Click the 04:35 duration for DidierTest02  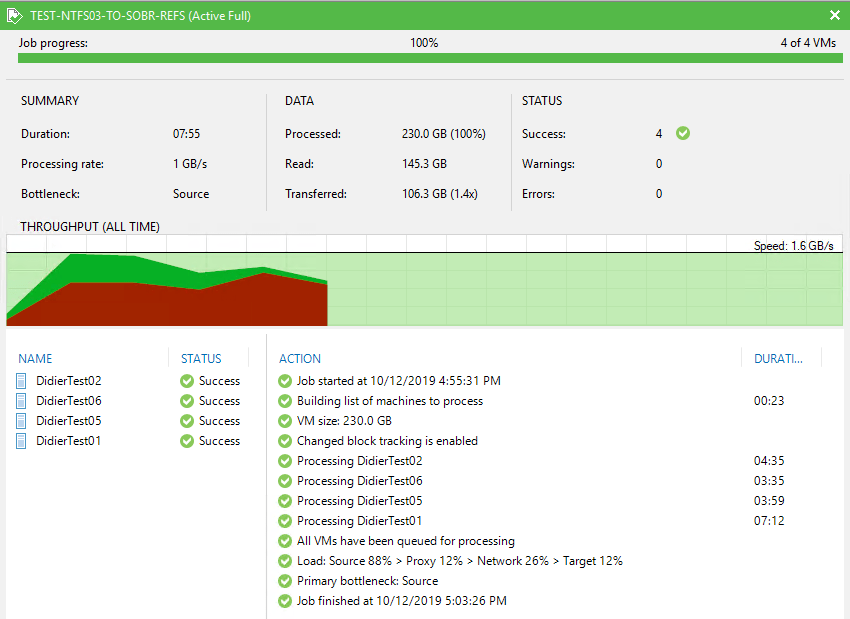pyautogui.click(x=769, y=461)
